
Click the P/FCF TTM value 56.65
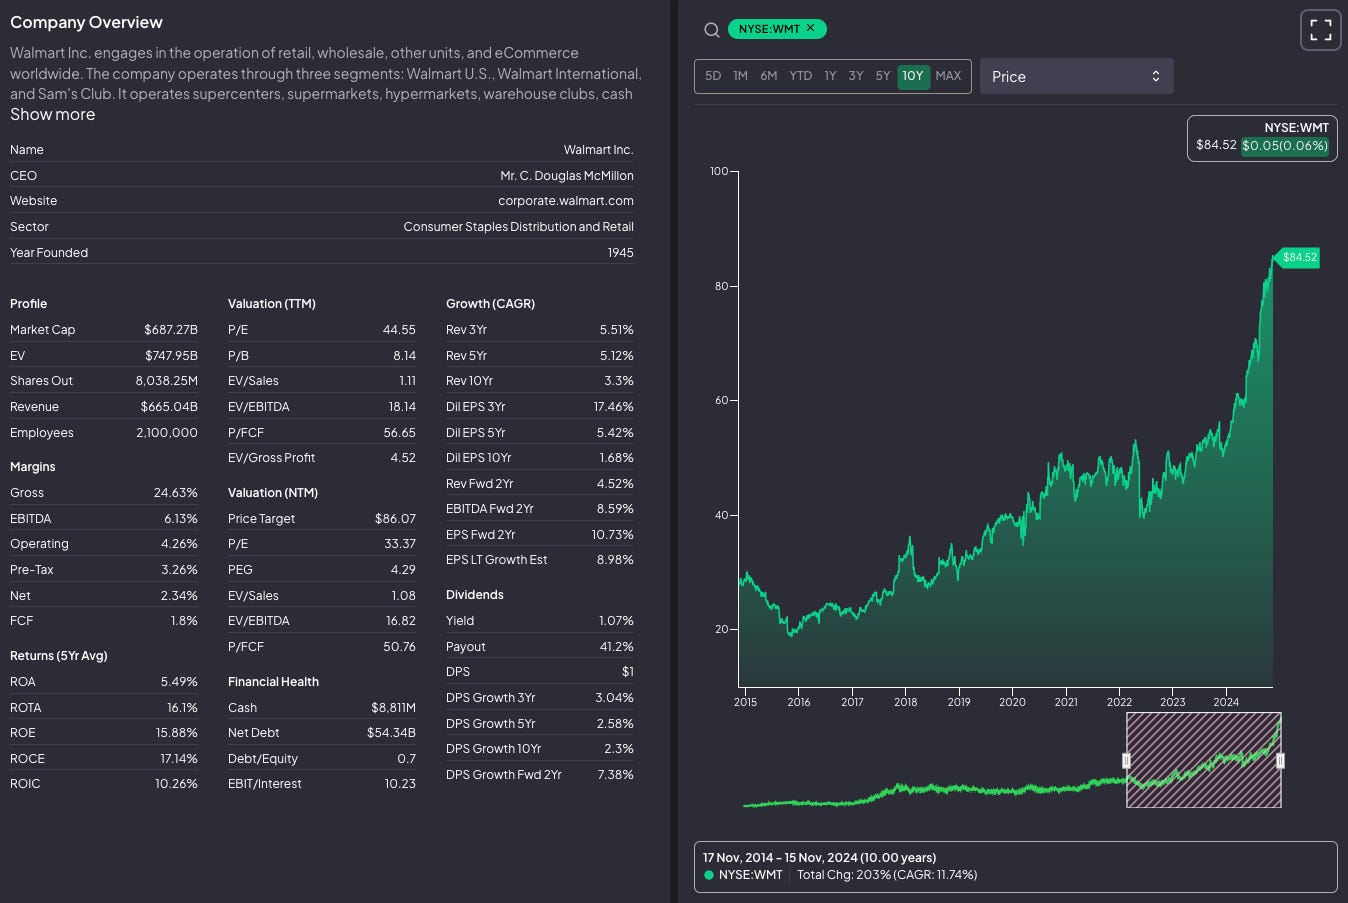[399, 433]
